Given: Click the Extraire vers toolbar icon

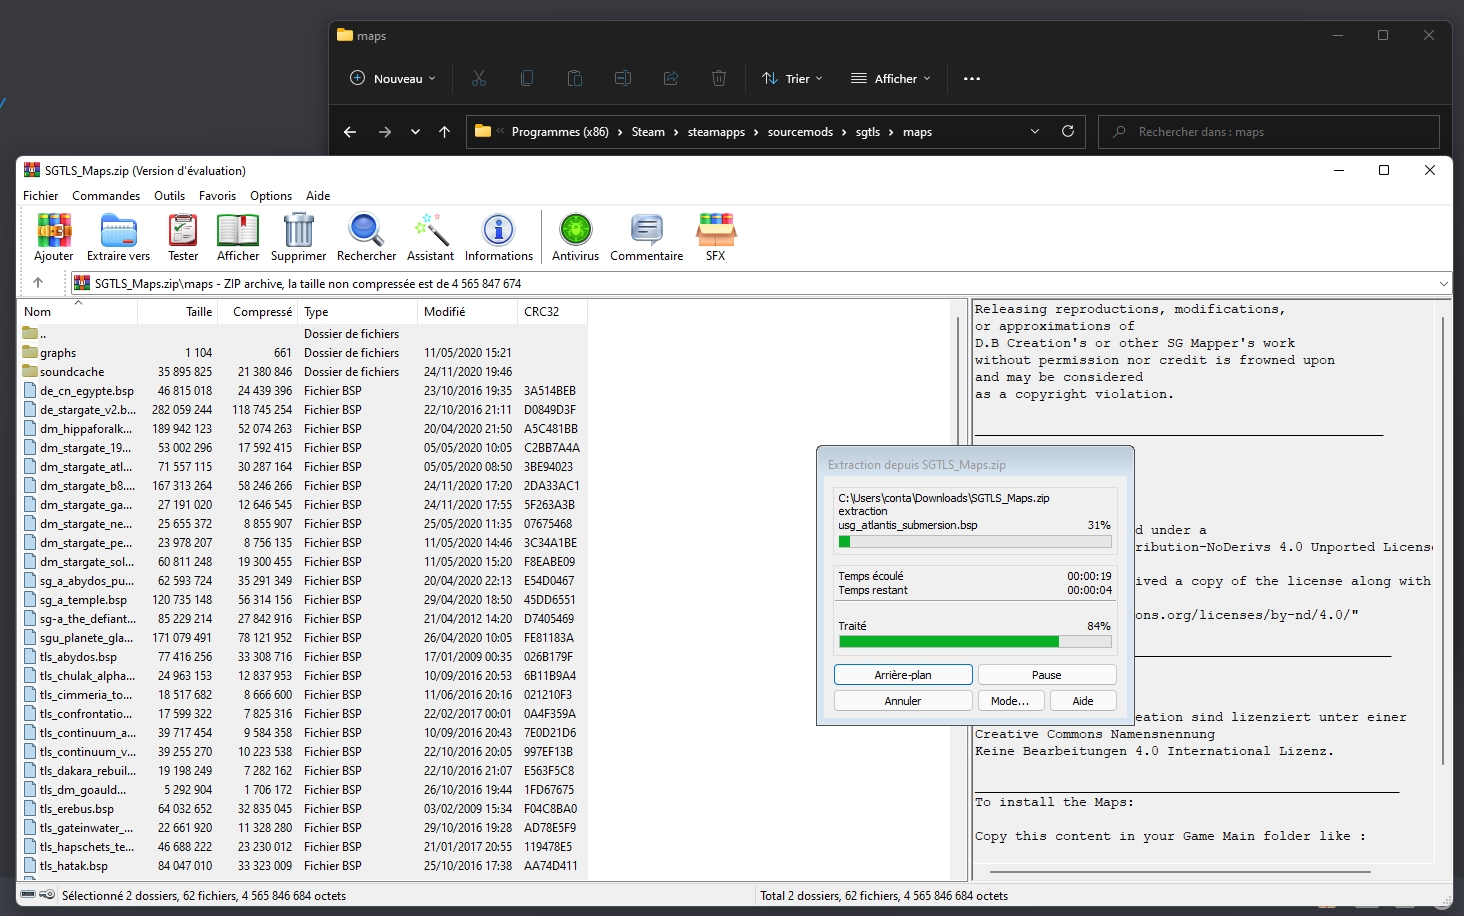Looking at the screenshot, I should point(118,237).
